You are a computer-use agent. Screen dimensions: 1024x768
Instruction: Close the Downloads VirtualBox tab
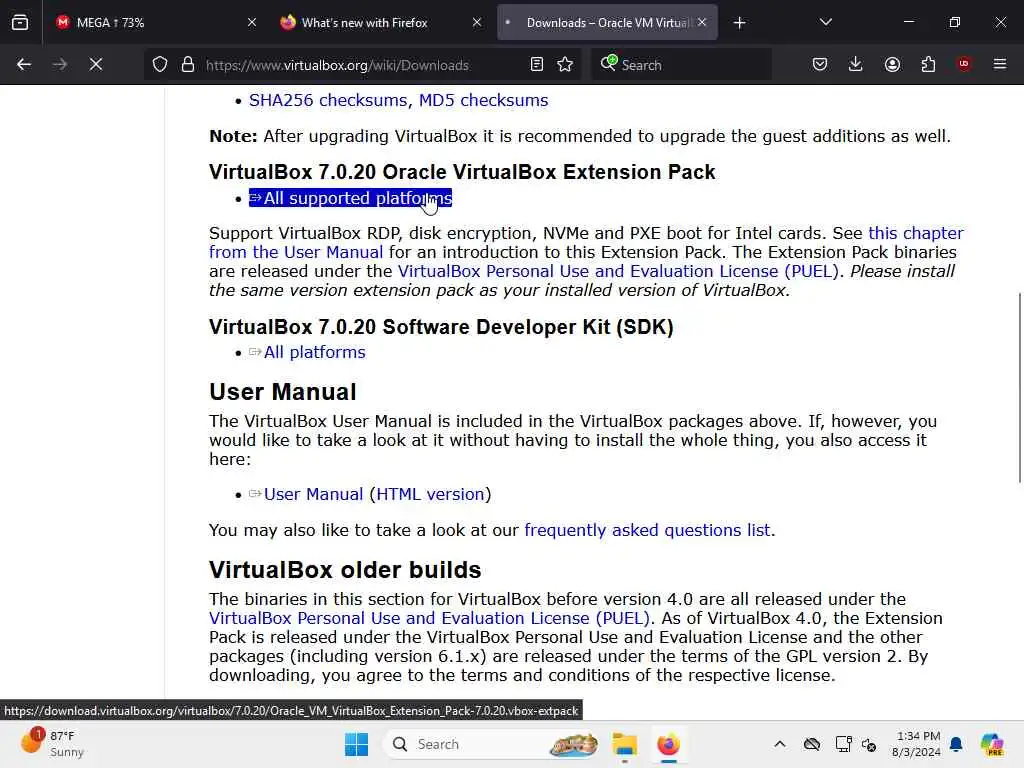point(702,23)
